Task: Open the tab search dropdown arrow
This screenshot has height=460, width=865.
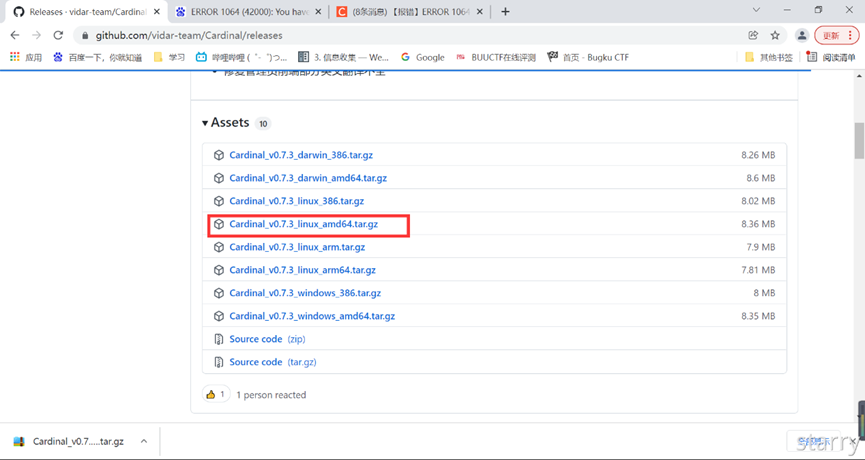Action: coord(756,10)
